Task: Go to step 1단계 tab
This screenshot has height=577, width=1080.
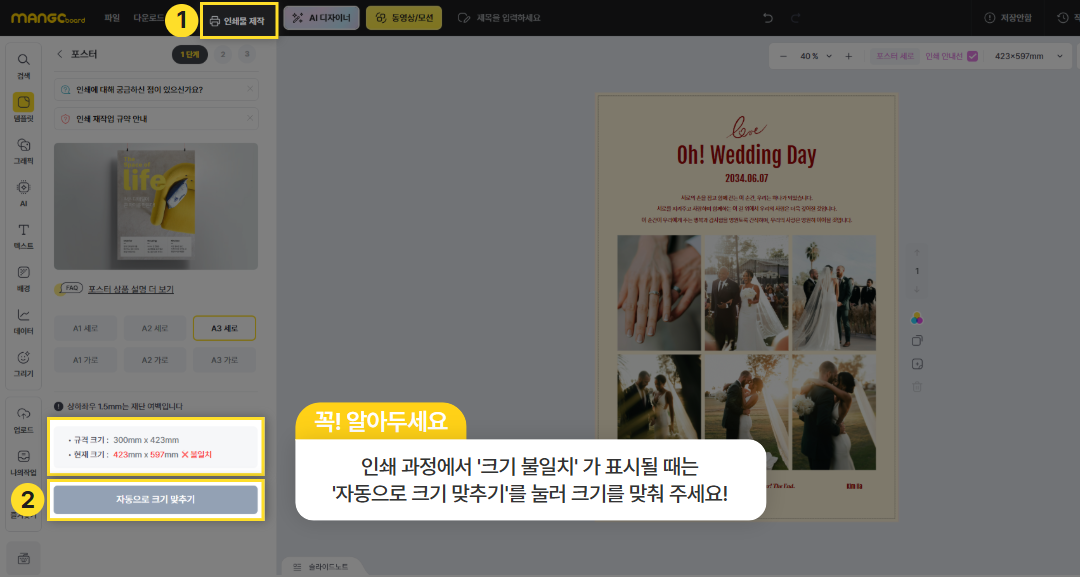Action: (x=190, y=54)
